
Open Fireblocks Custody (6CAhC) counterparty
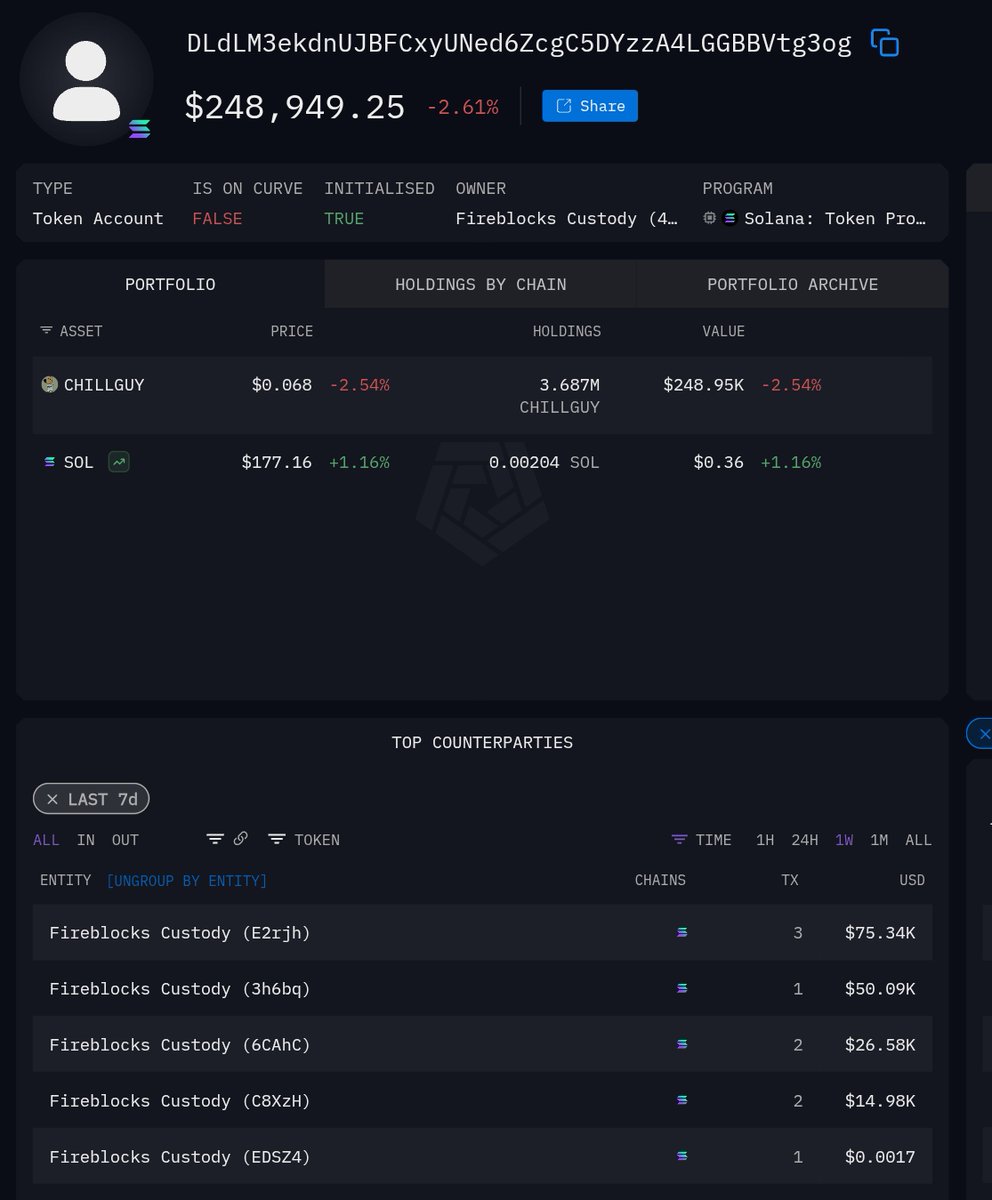(180, 1045)
